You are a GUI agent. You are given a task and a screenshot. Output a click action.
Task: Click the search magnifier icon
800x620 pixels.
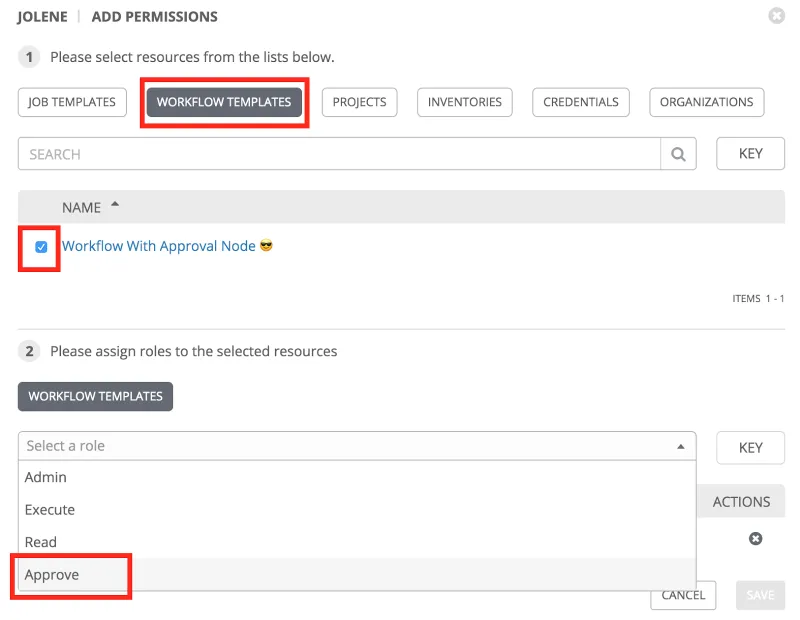click(678, 154)
